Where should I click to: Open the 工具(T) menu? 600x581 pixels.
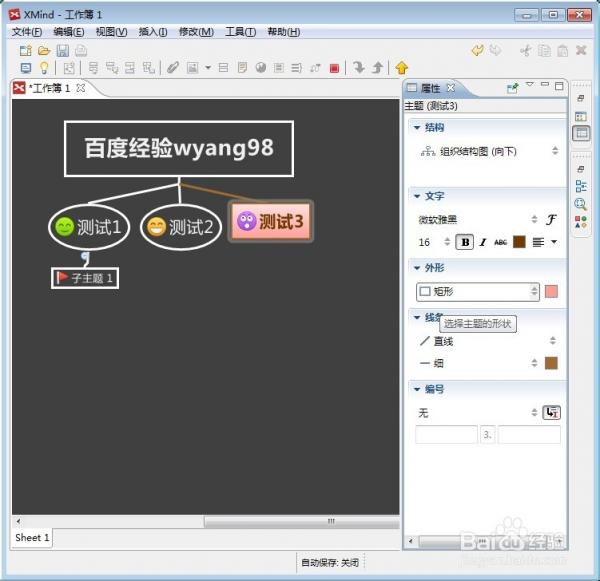240,32
